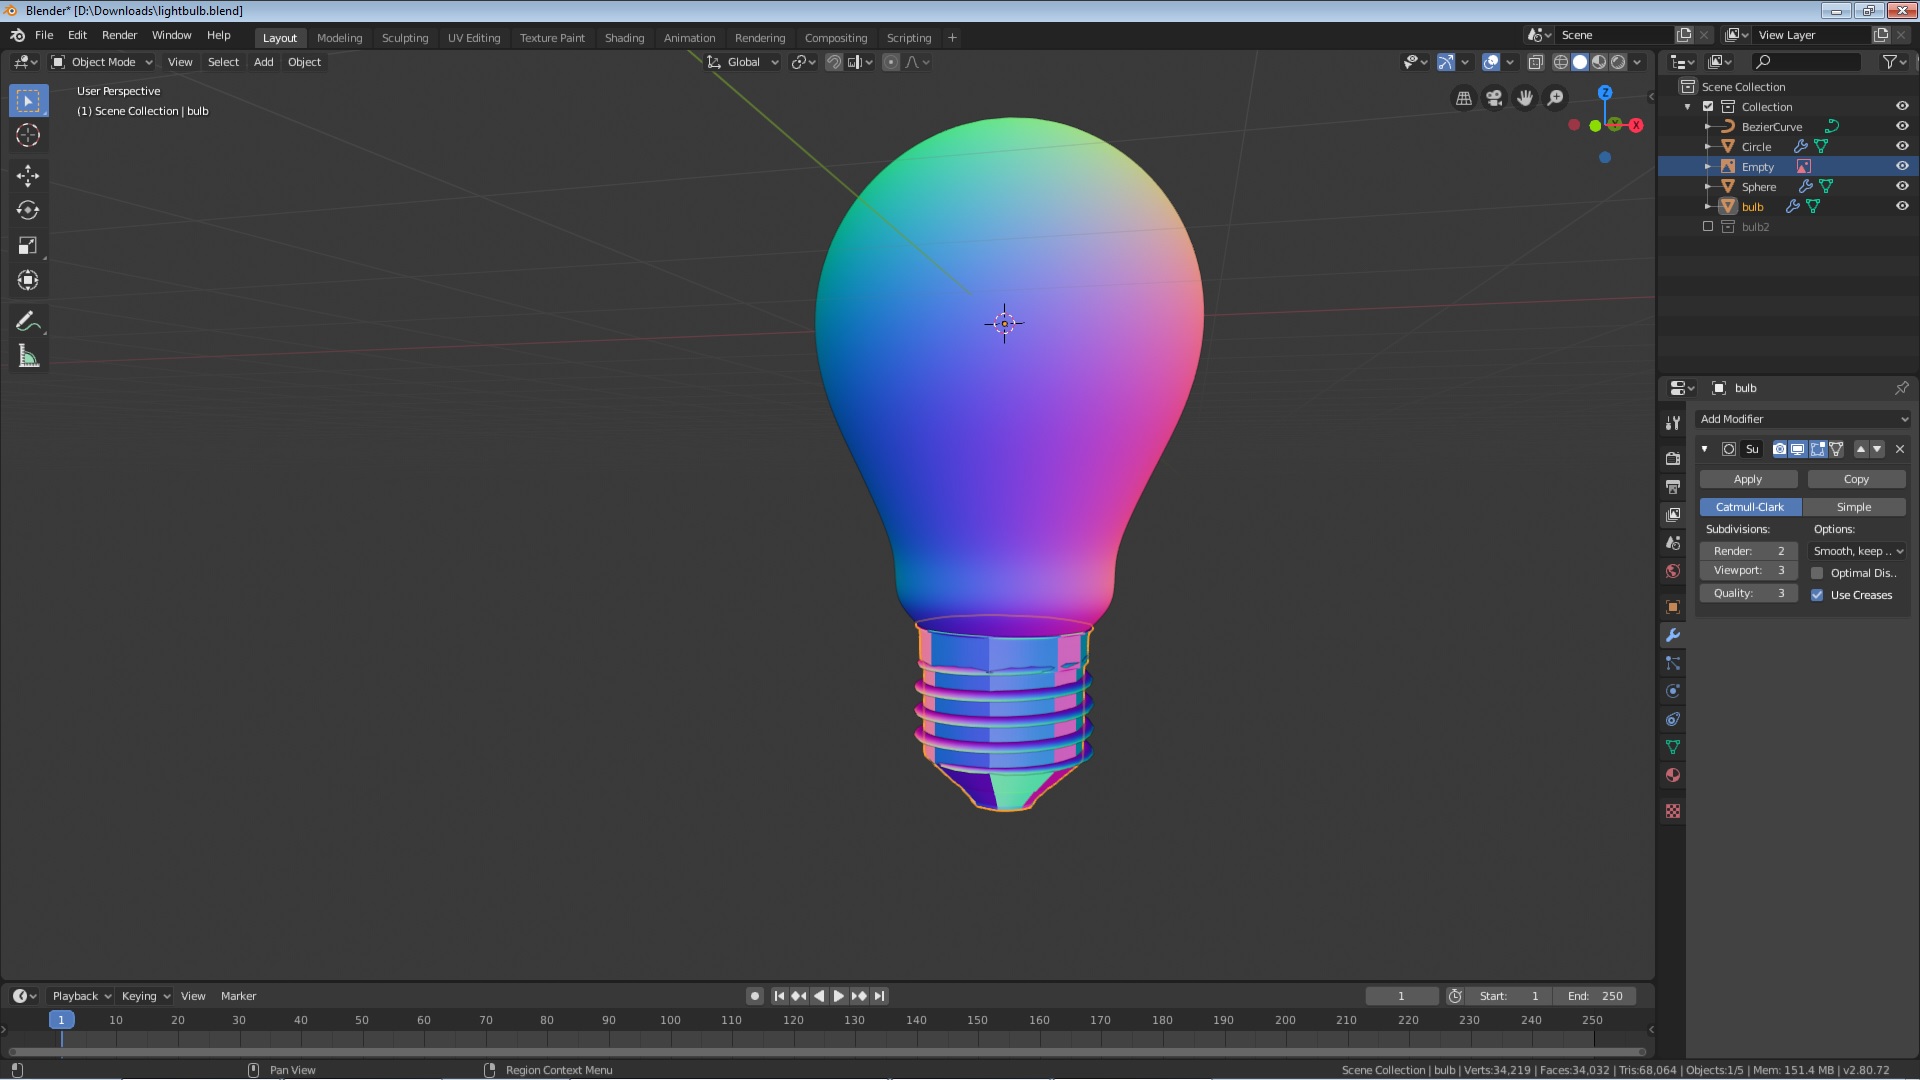Viewport: 1920px width, 1080px height.
Task: Open the Add menu in viewport header
Action: 263,62
